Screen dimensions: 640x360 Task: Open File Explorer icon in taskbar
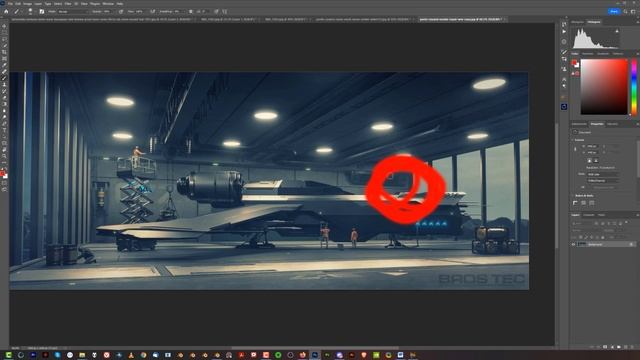[x=82, y=355]
